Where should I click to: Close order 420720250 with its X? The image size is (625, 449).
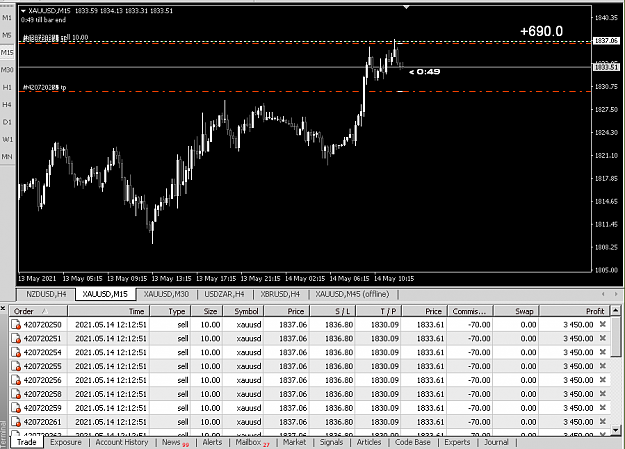(603, 324)
